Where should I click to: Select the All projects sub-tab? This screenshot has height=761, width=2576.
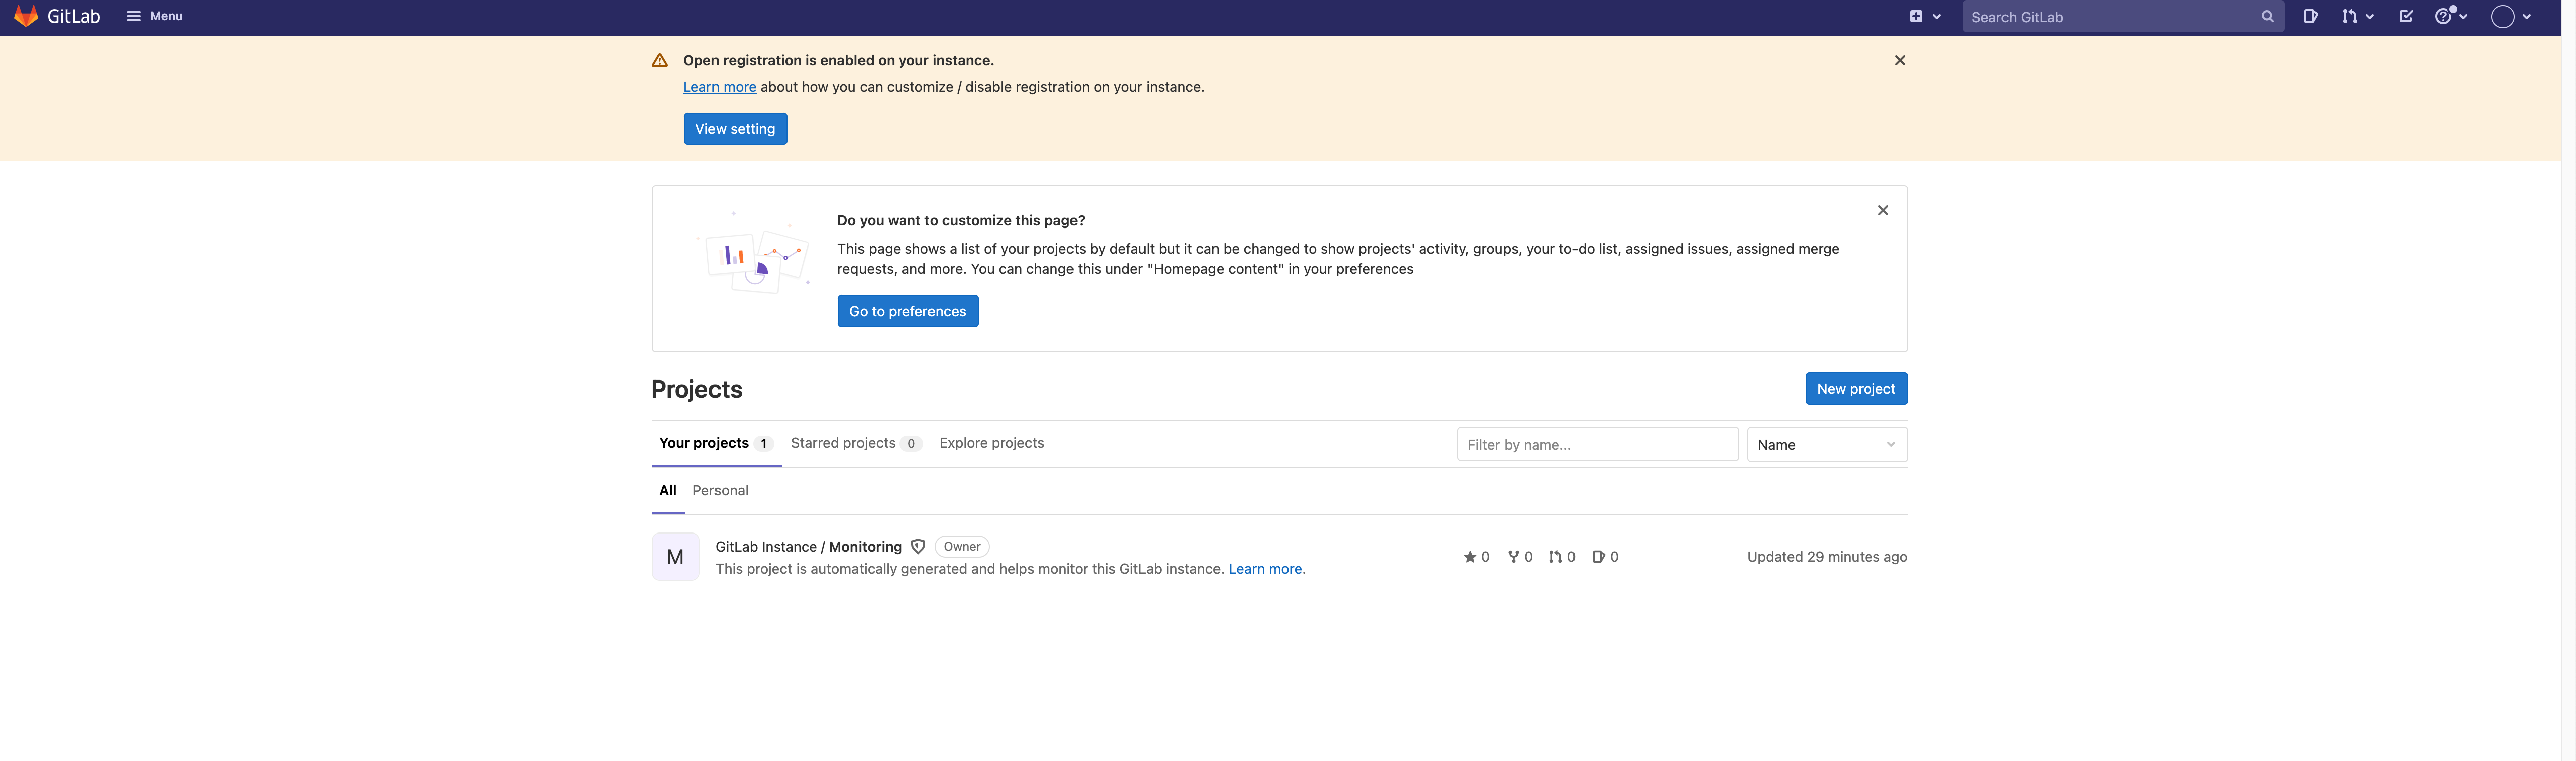(667, 490)
